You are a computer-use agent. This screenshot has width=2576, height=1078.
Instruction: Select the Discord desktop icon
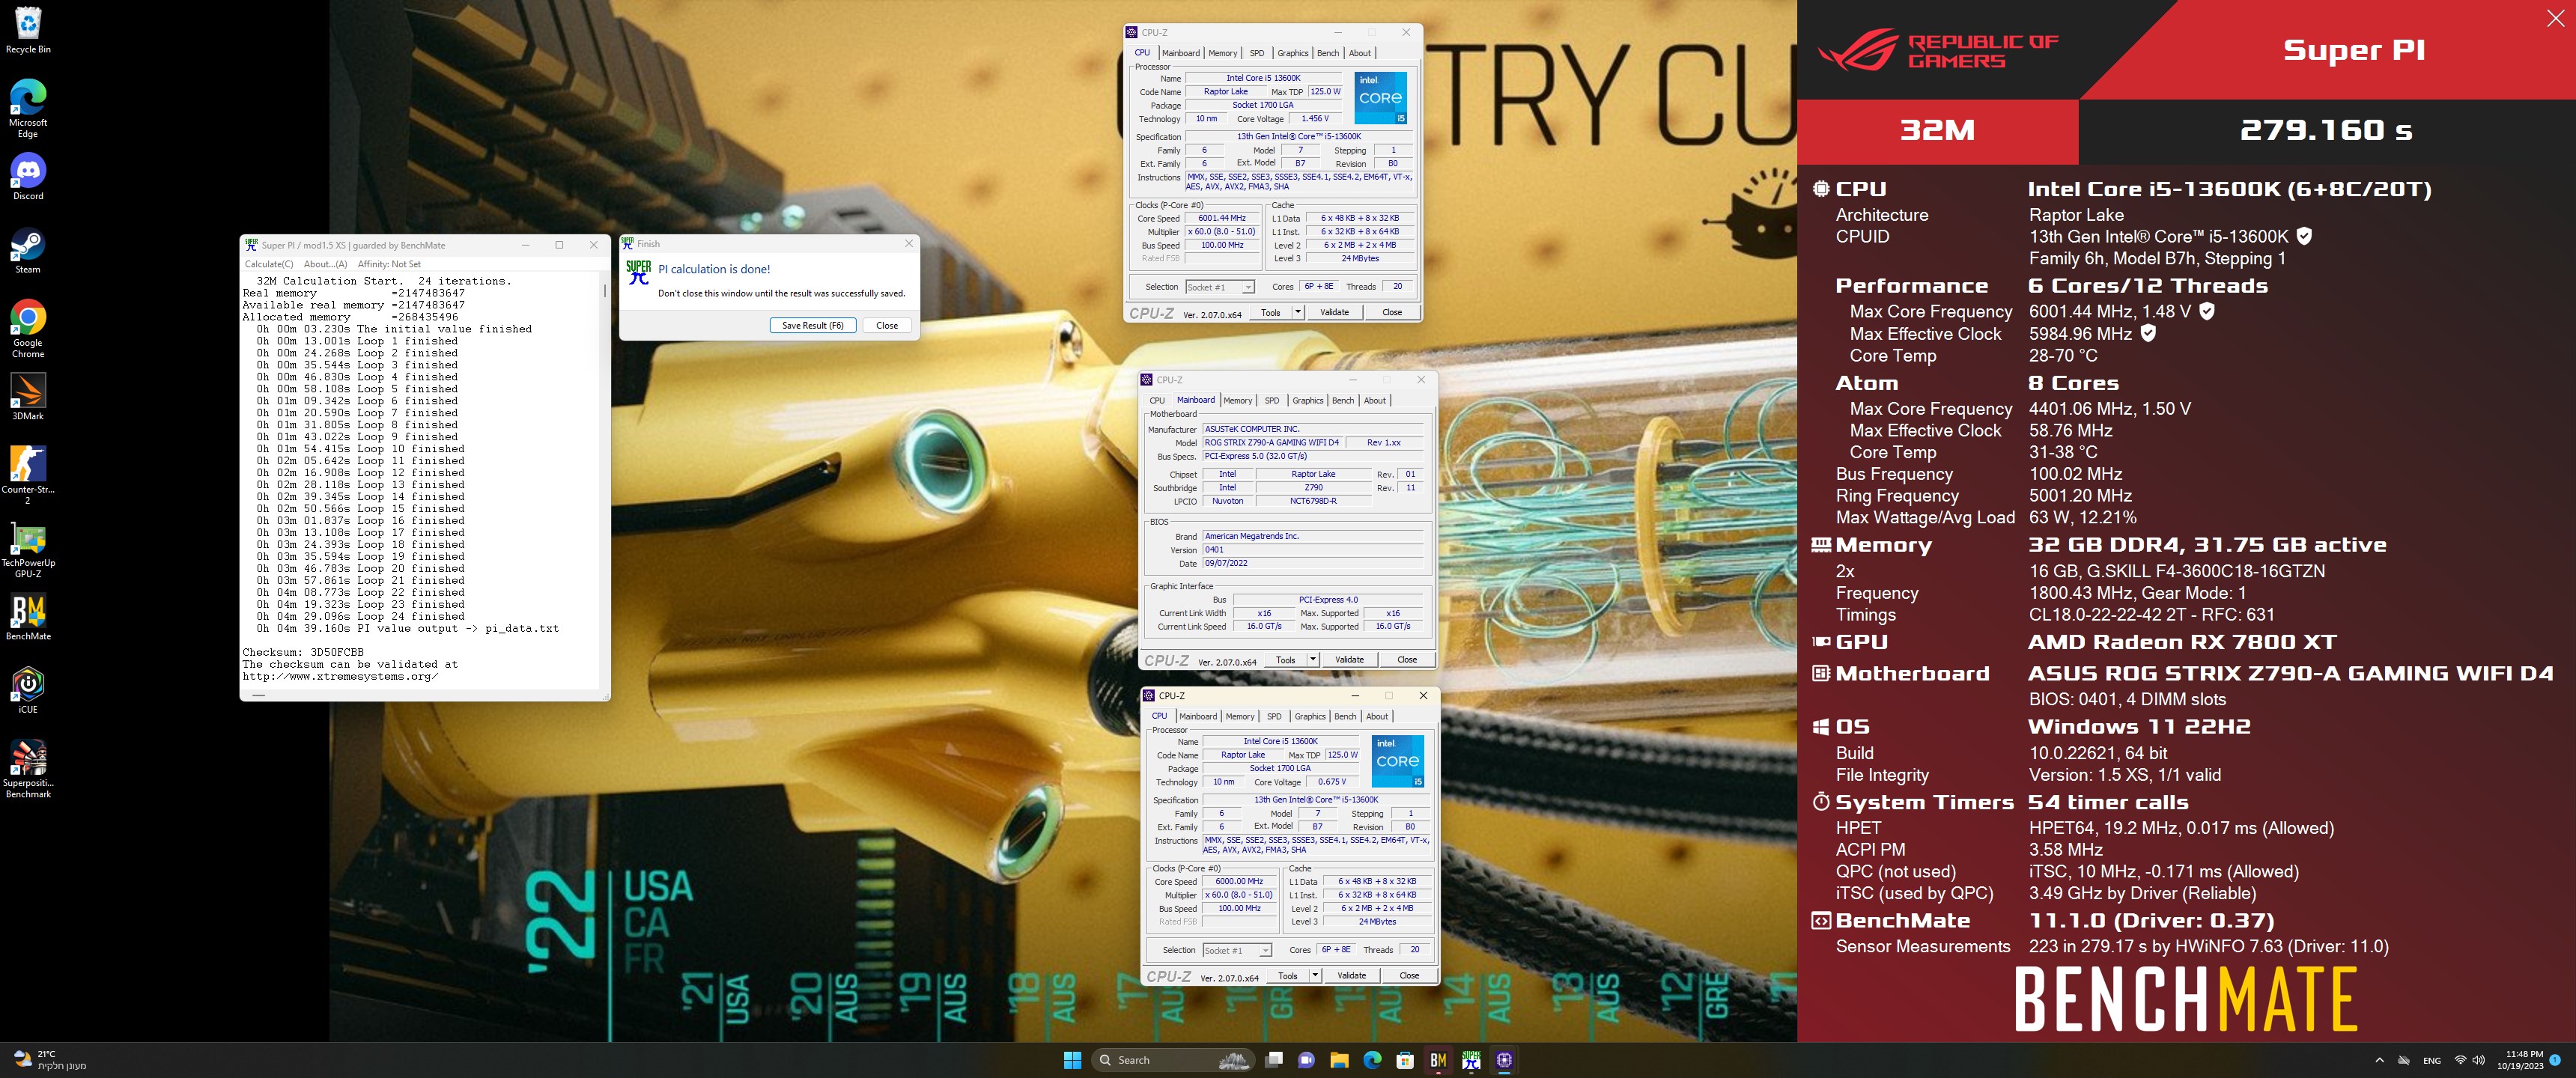point(28,177)
